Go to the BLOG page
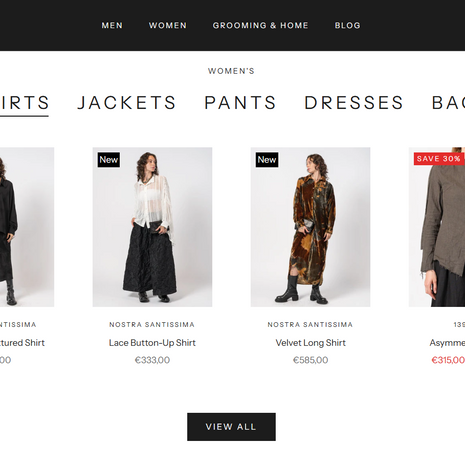 pyautogui.click(x=347, y=25)
